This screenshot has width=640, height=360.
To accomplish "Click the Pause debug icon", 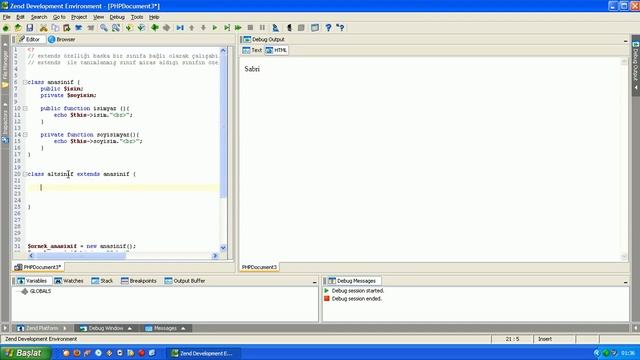I will coord(262,28).
